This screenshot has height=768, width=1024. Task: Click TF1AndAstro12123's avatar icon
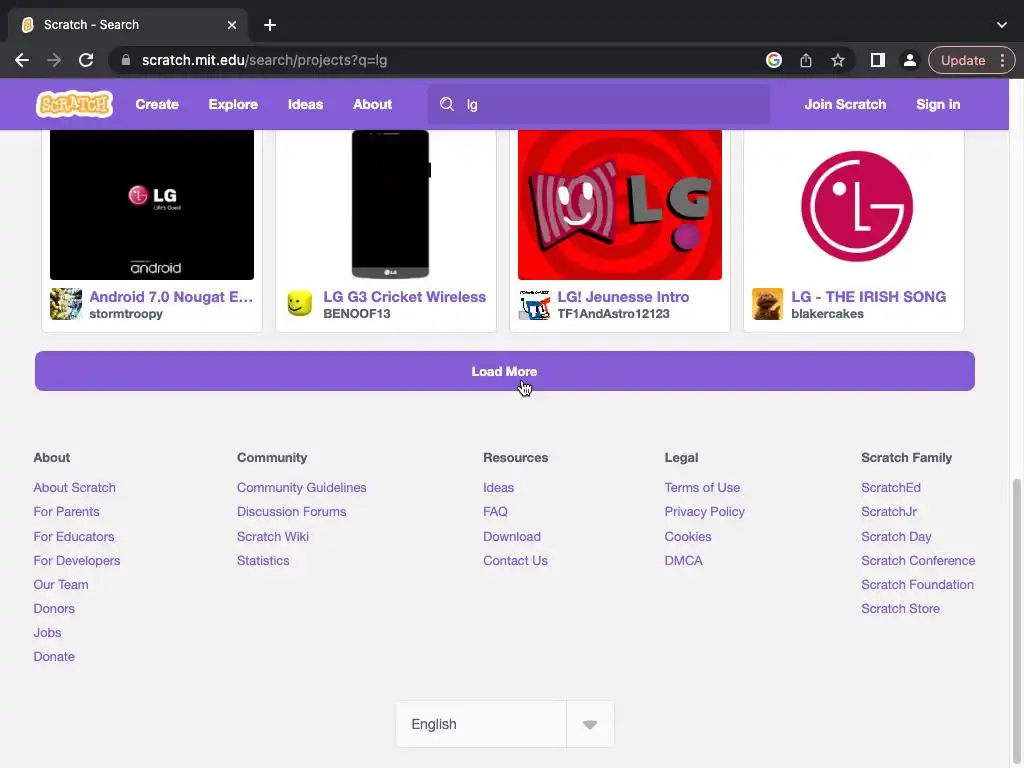pyautogui.click(x=534, y=304)
